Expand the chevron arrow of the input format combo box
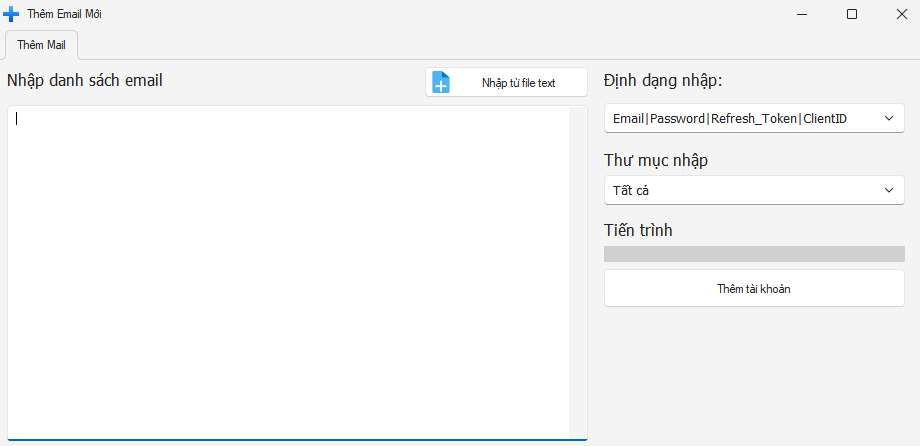Image resolution: width=920 pixels, height=446 pixels. click(x=889, y=119)
